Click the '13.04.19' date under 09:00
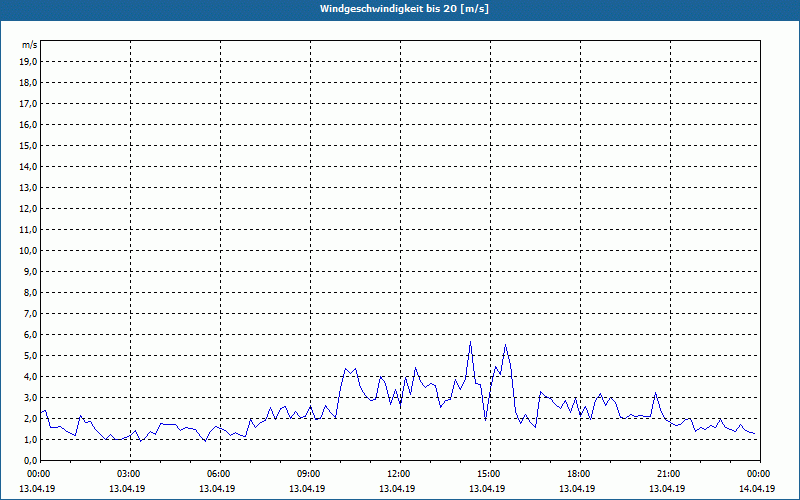The height and width of the screenshot is (500, 800). tap(307, 489)
